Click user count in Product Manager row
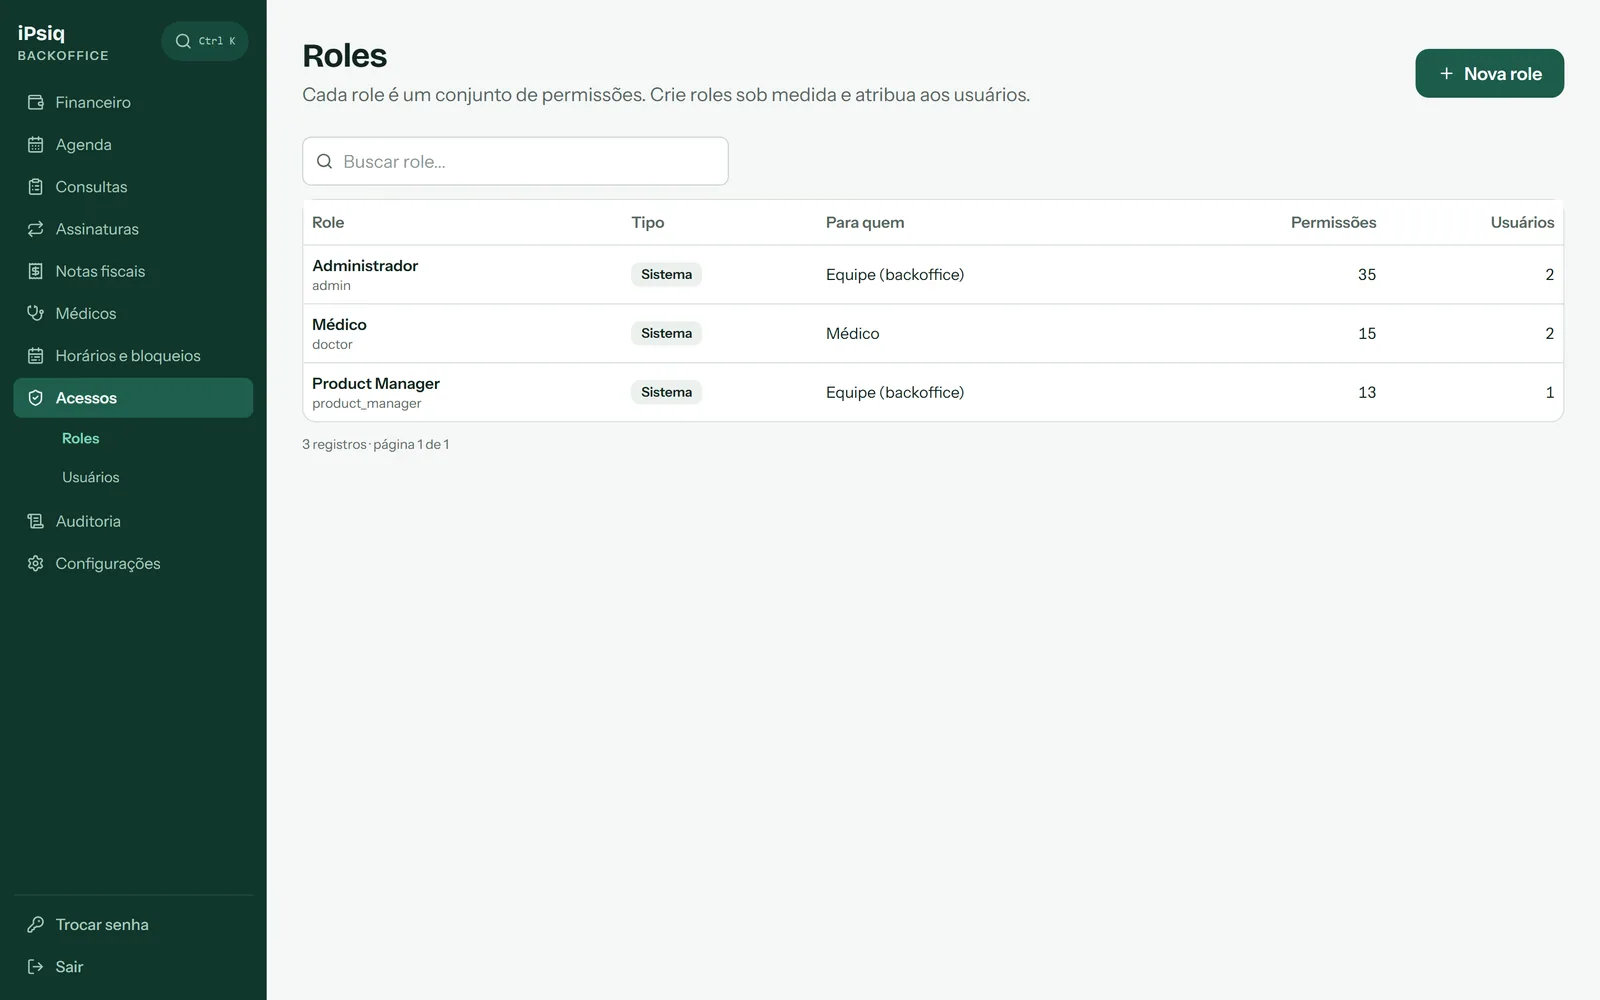This screenshot has height=1000, width=1600. pos(1550,393)
